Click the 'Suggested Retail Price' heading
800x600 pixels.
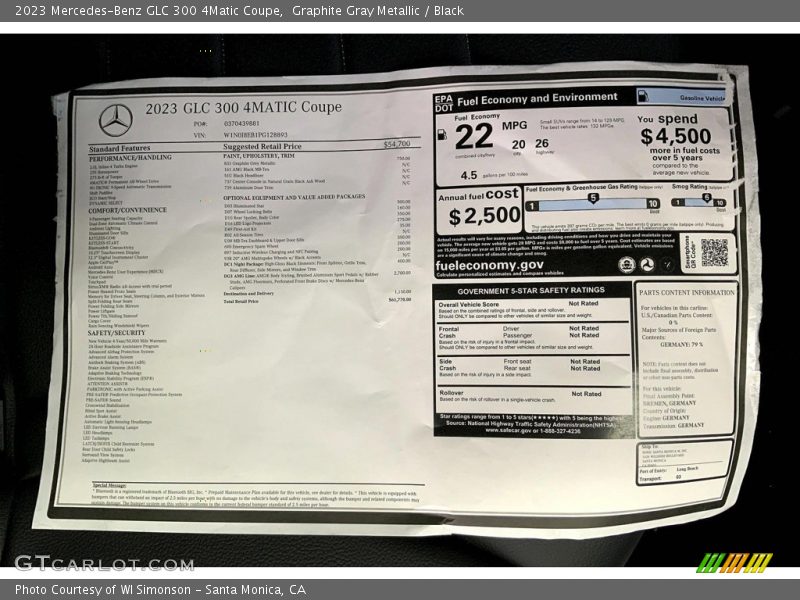click(262, 146)
